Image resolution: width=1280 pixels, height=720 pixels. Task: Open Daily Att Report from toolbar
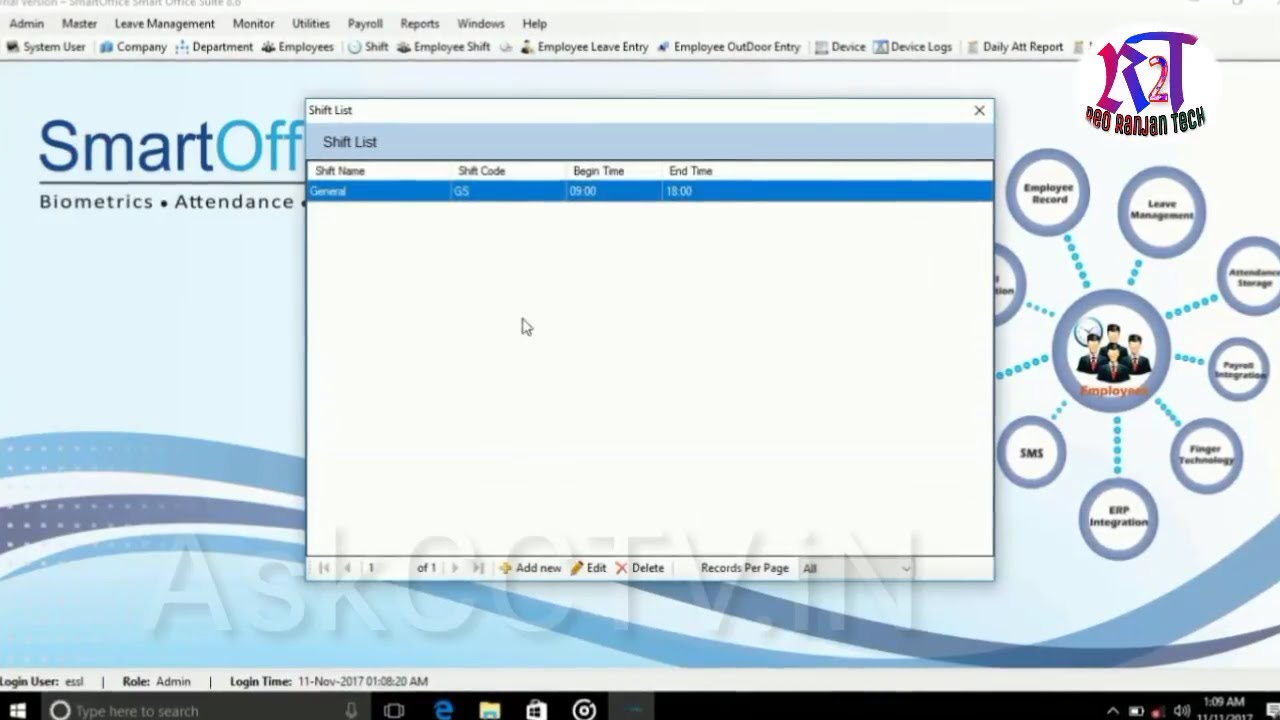point(1014,47)
